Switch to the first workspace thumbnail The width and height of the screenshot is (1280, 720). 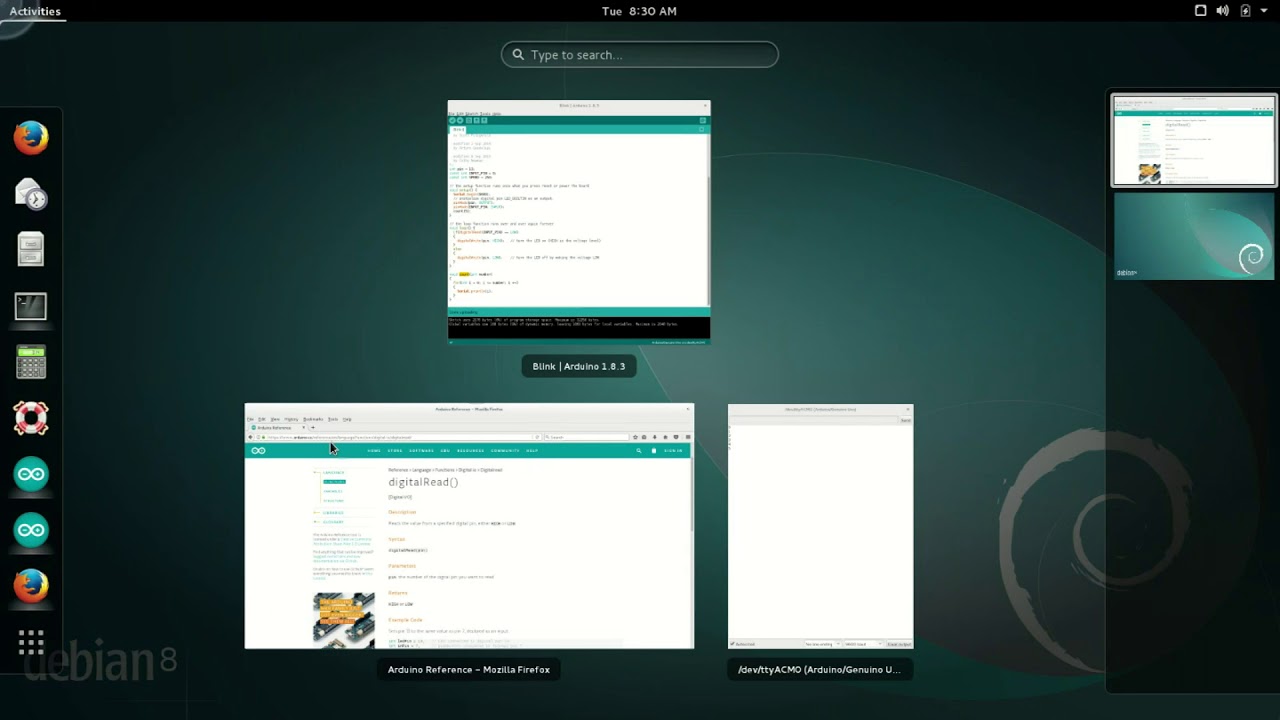click(1194, 140)
